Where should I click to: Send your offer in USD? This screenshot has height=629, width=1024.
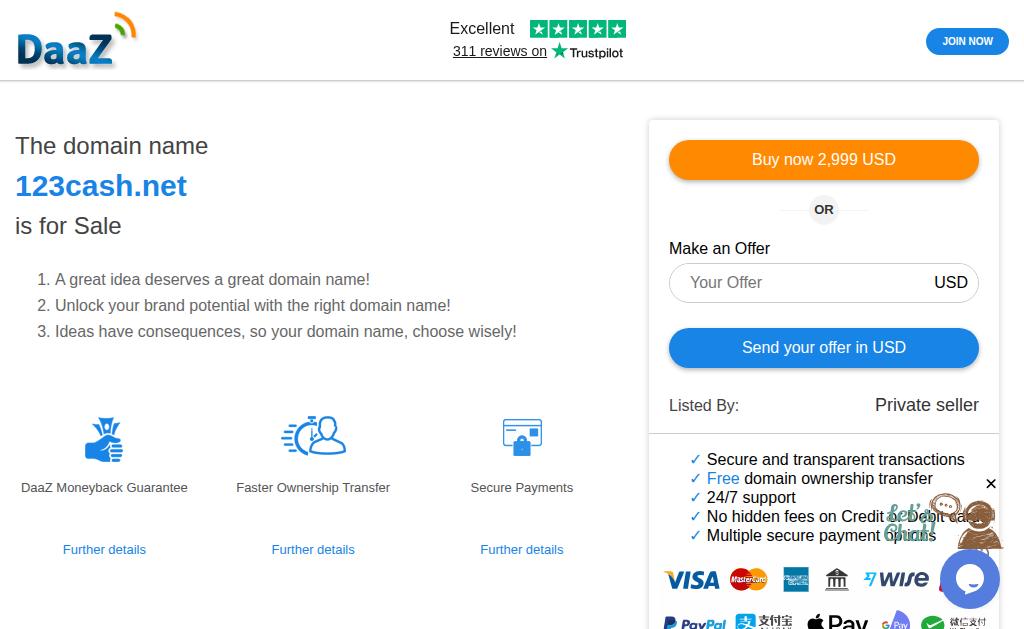(x=823, y=348)
